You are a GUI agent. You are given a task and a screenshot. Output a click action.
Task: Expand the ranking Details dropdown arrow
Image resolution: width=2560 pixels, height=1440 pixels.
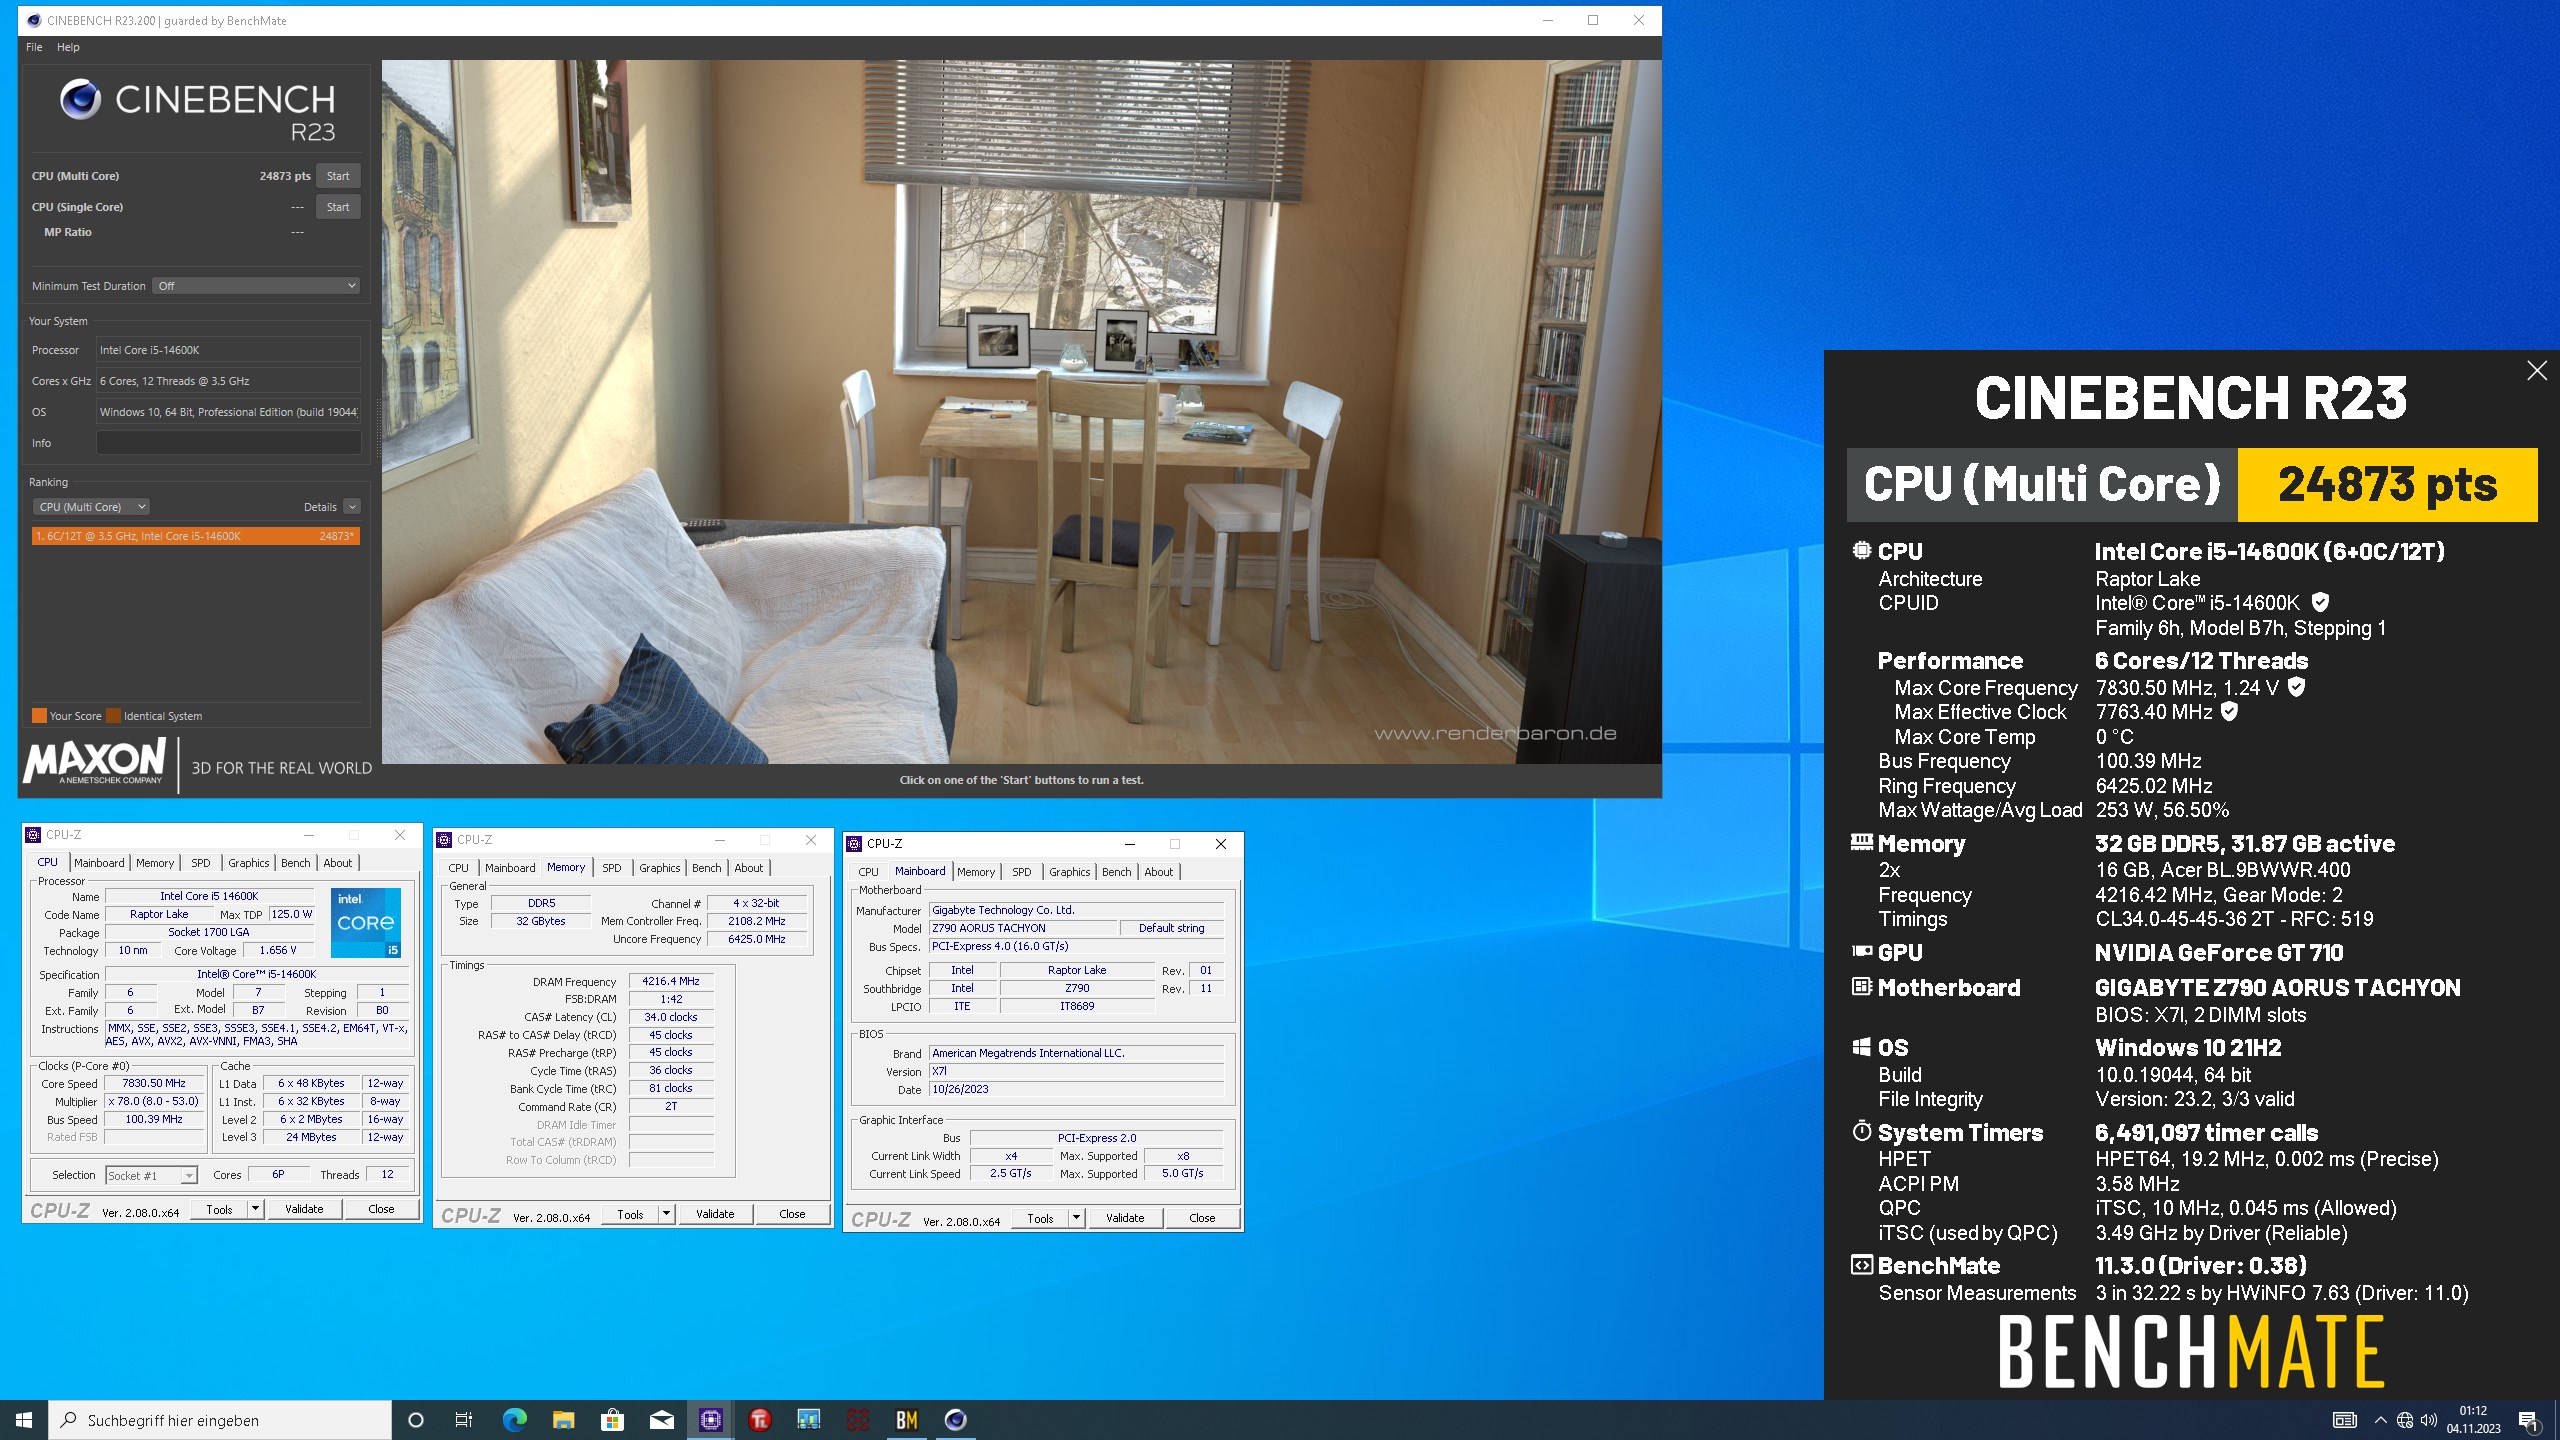click(x=352, y=507)
